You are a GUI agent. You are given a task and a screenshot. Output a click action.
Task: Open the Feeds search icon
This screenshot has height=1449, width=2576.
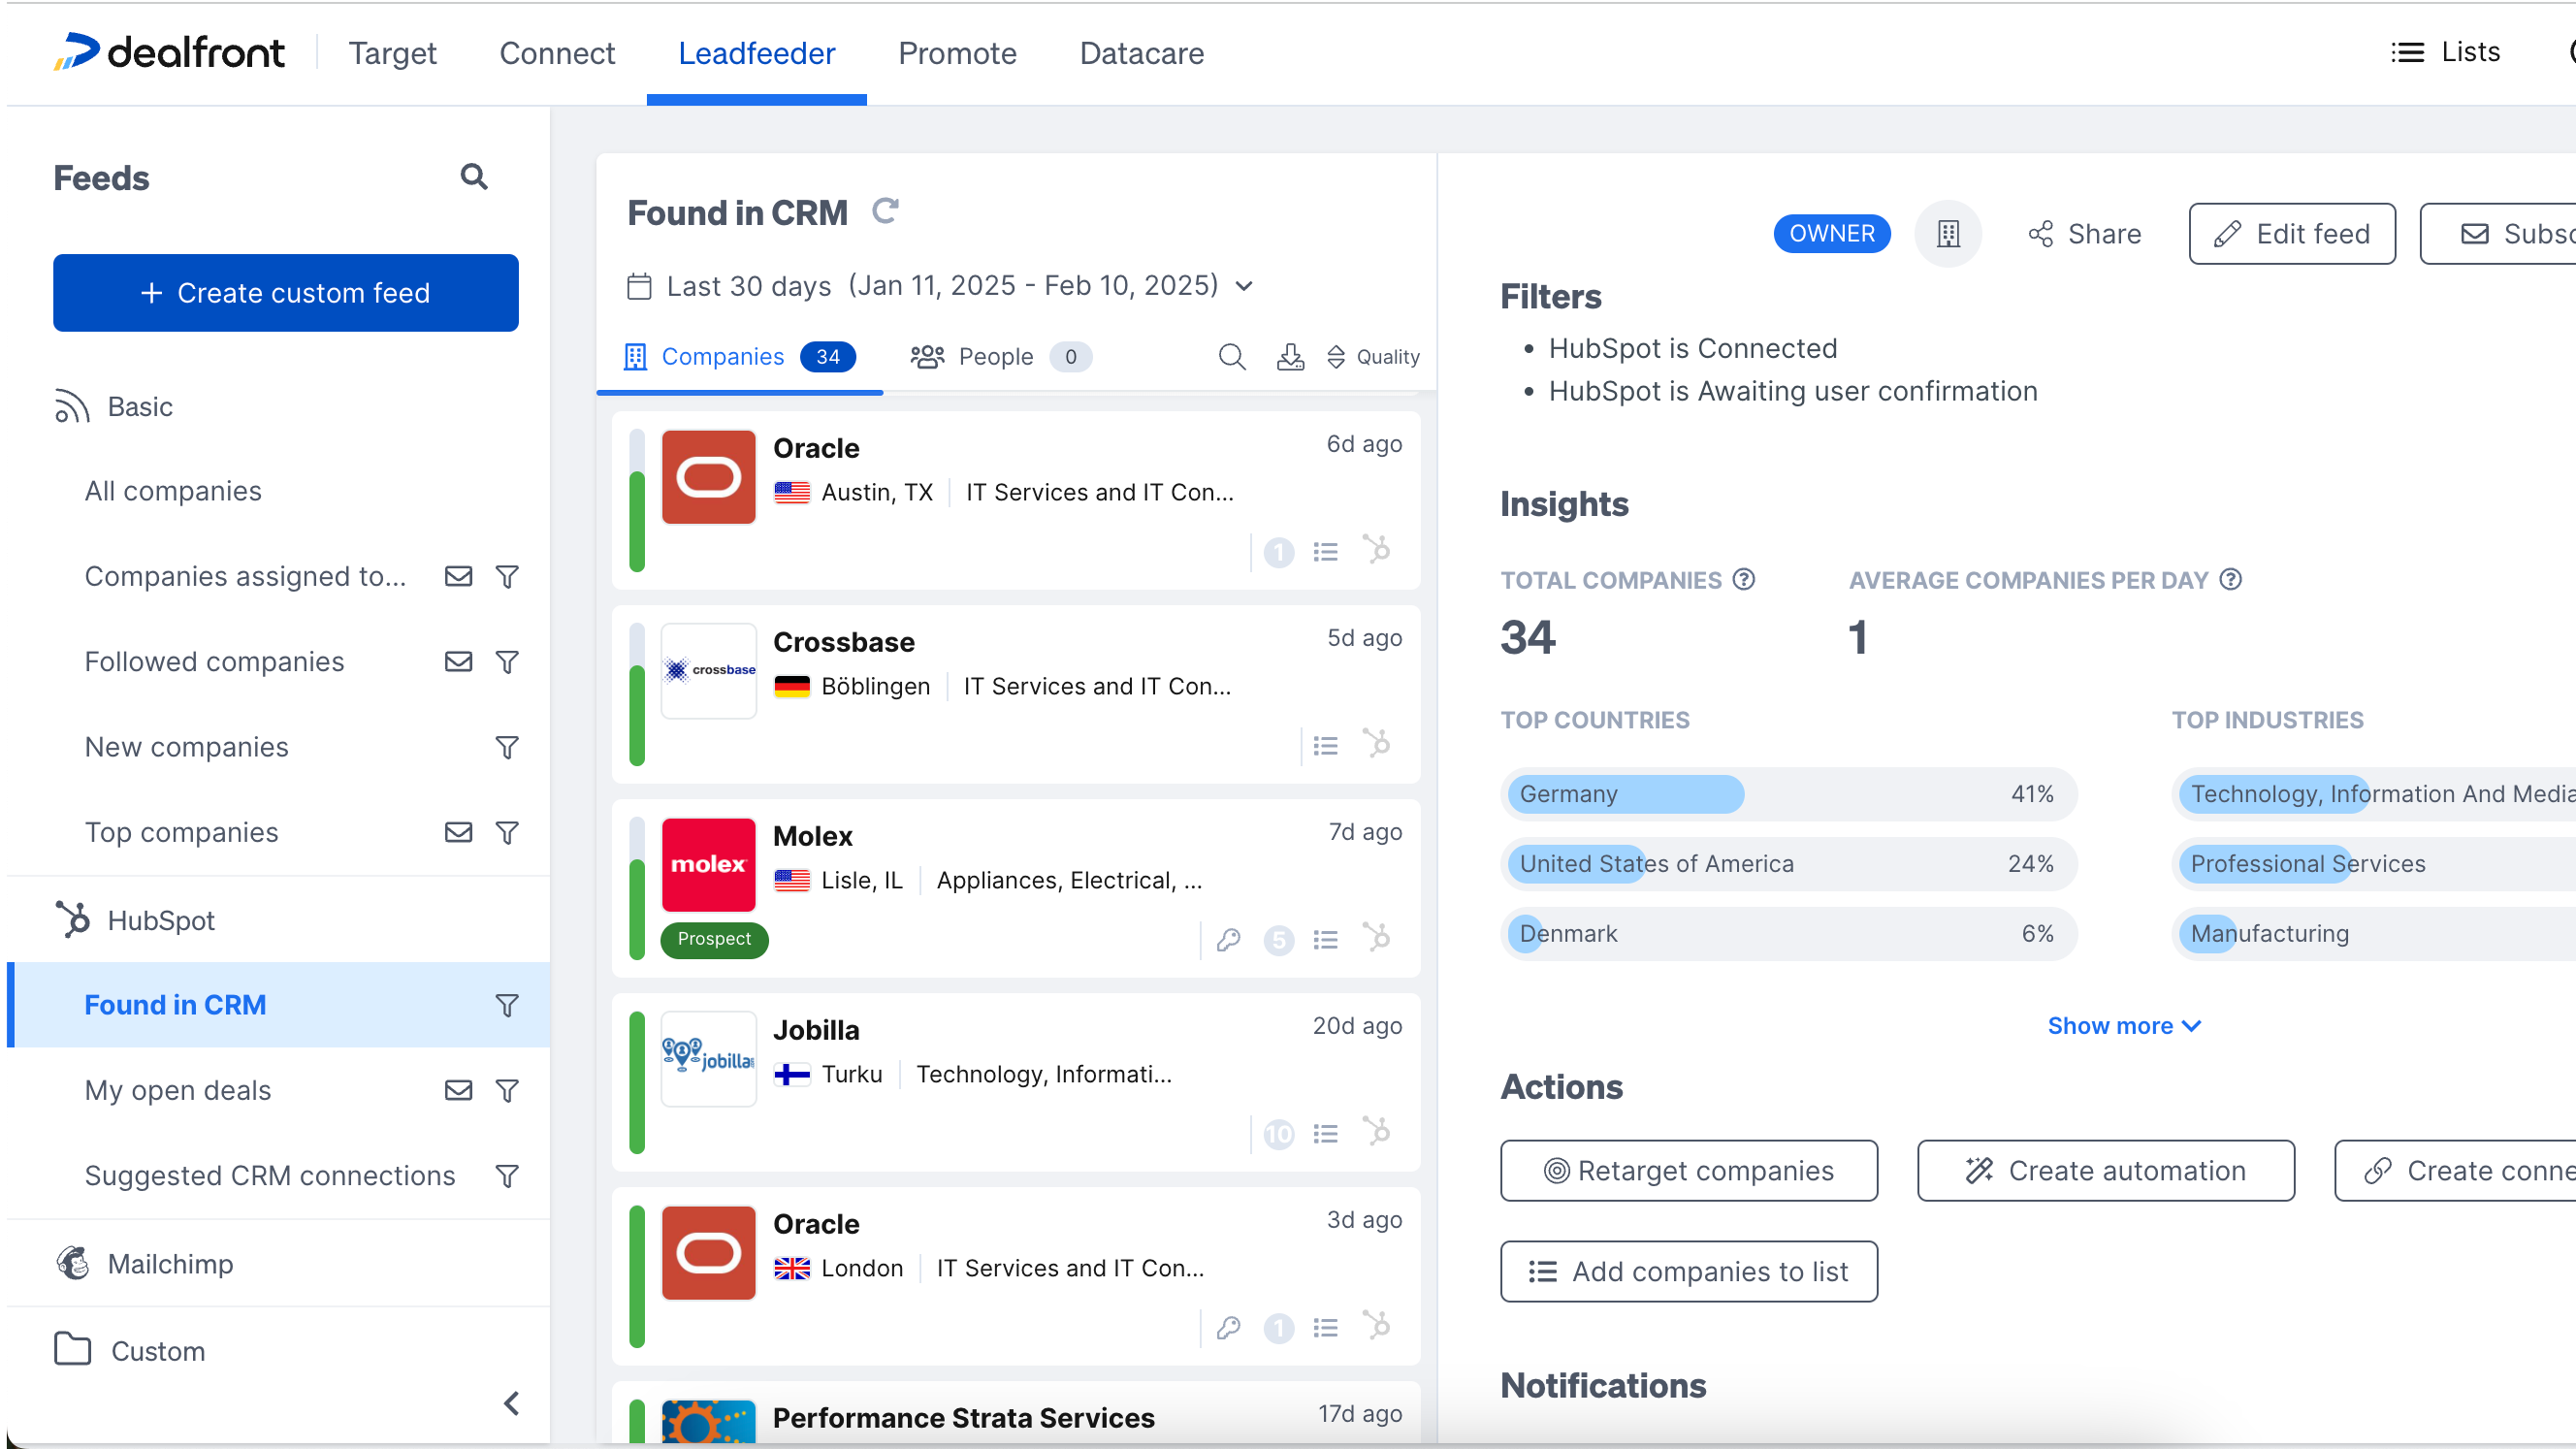pos(474,177)
